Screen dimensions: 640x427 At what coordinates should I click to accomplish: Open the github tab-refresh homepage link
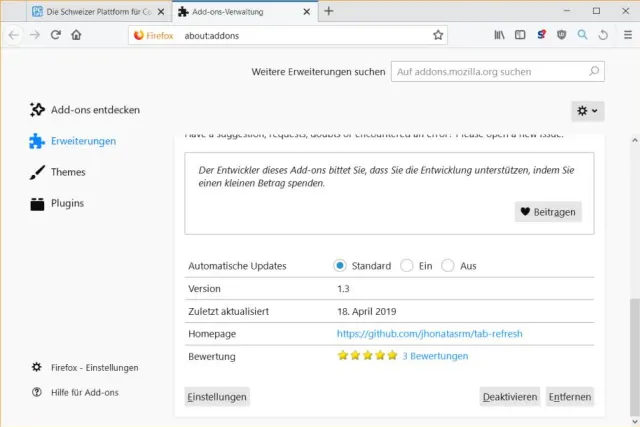(x=429, y=334)
